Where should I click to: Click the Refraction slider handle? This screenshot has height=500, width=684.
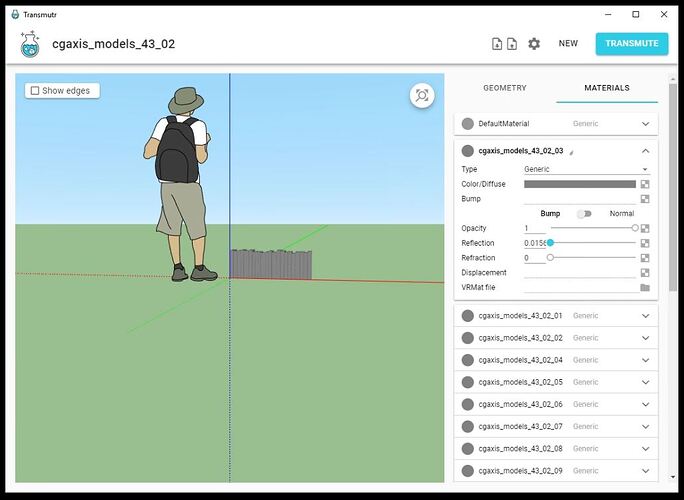[x=551, y=258]
